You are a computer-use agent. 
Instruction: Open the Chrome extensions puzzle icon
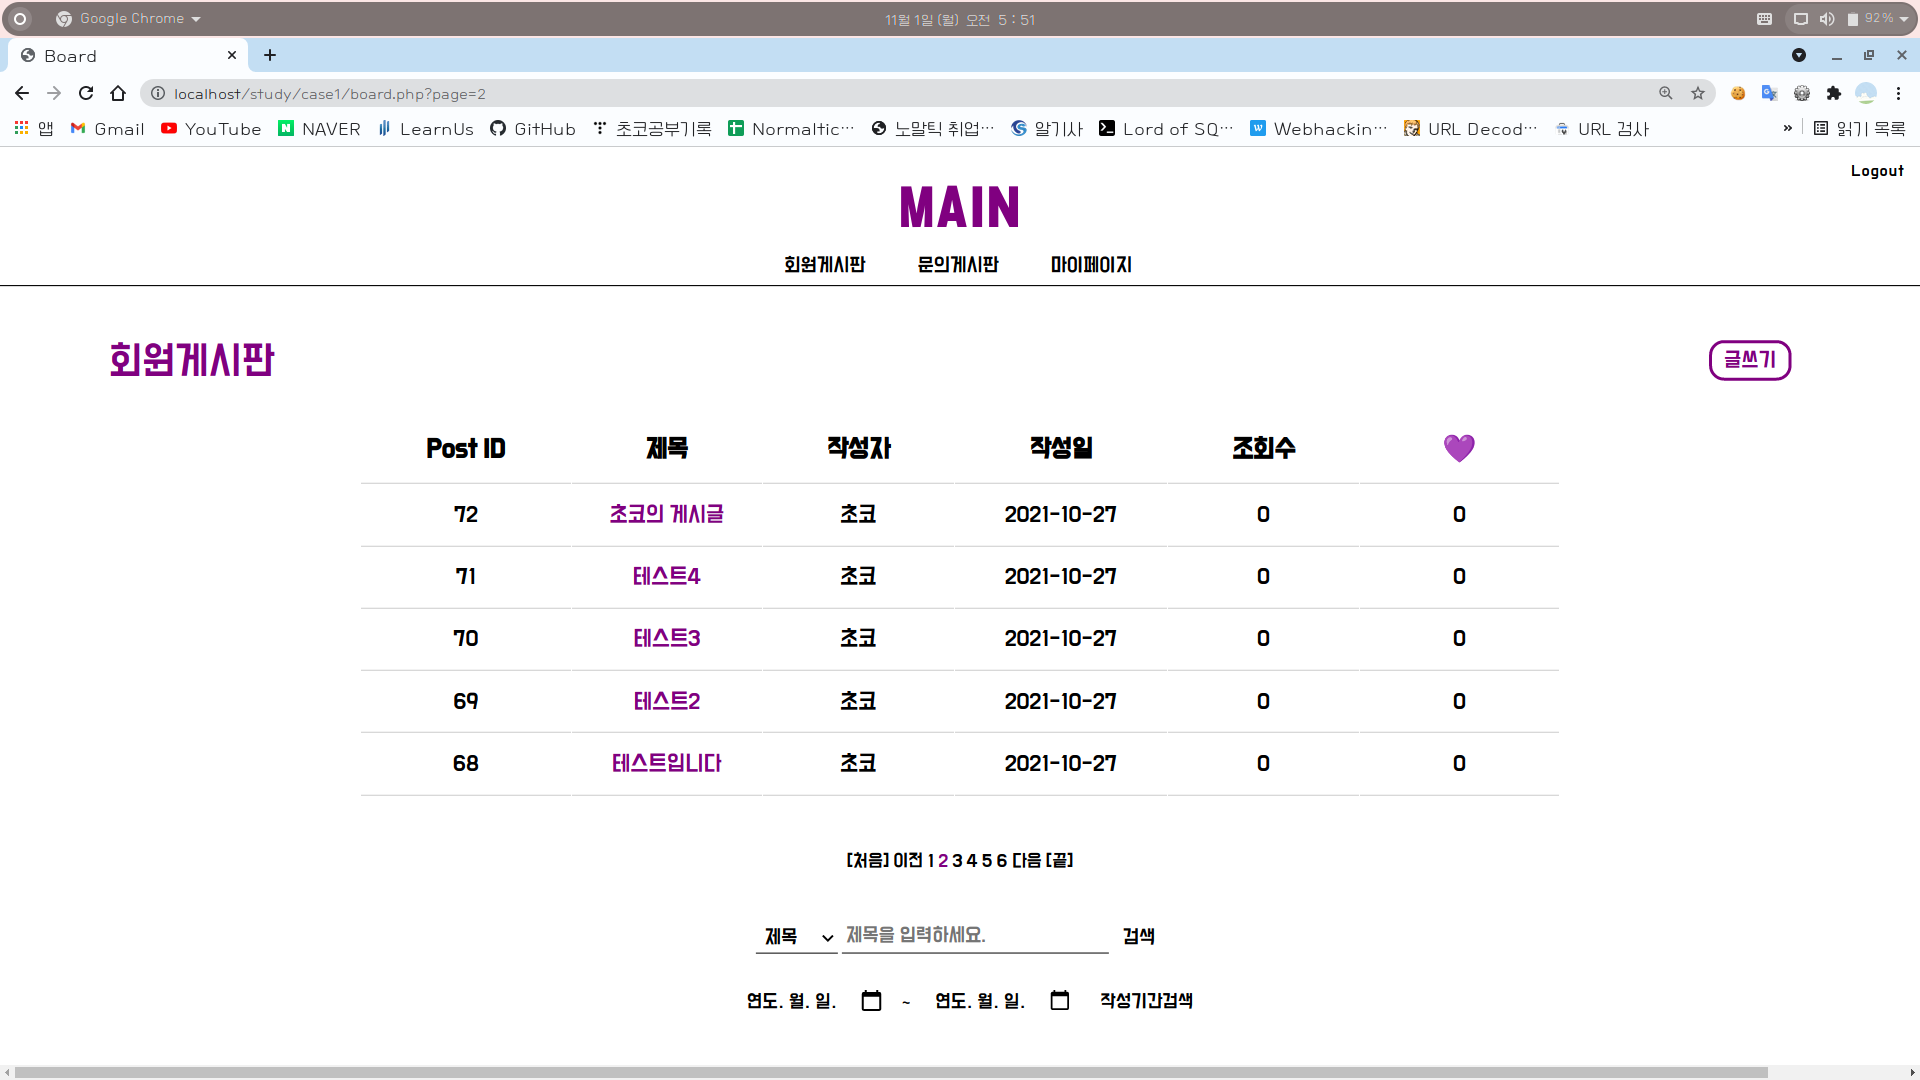[1833, 93]
